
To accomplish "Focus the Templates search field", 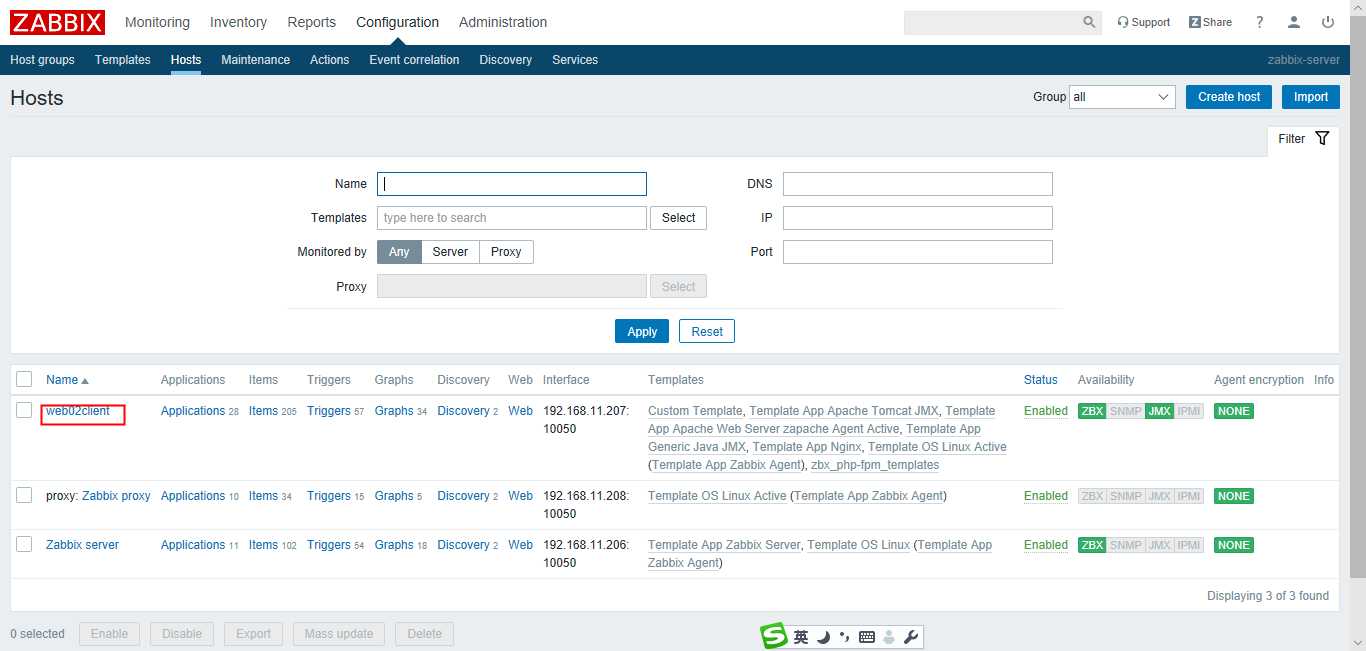I will (512, 218).
